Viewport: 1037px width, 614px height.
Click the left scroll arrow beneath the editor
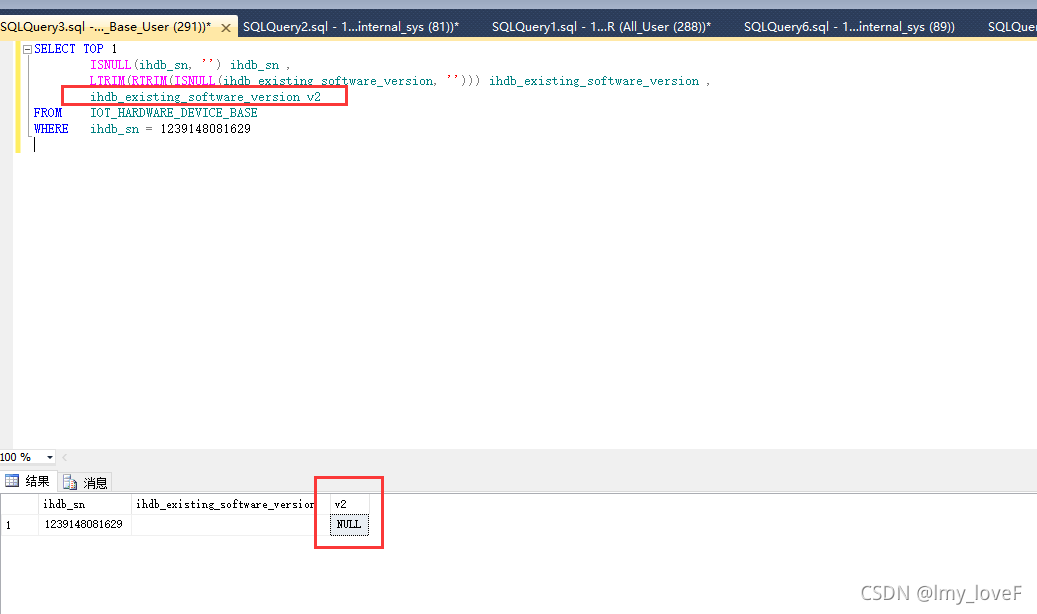point(64,457)
